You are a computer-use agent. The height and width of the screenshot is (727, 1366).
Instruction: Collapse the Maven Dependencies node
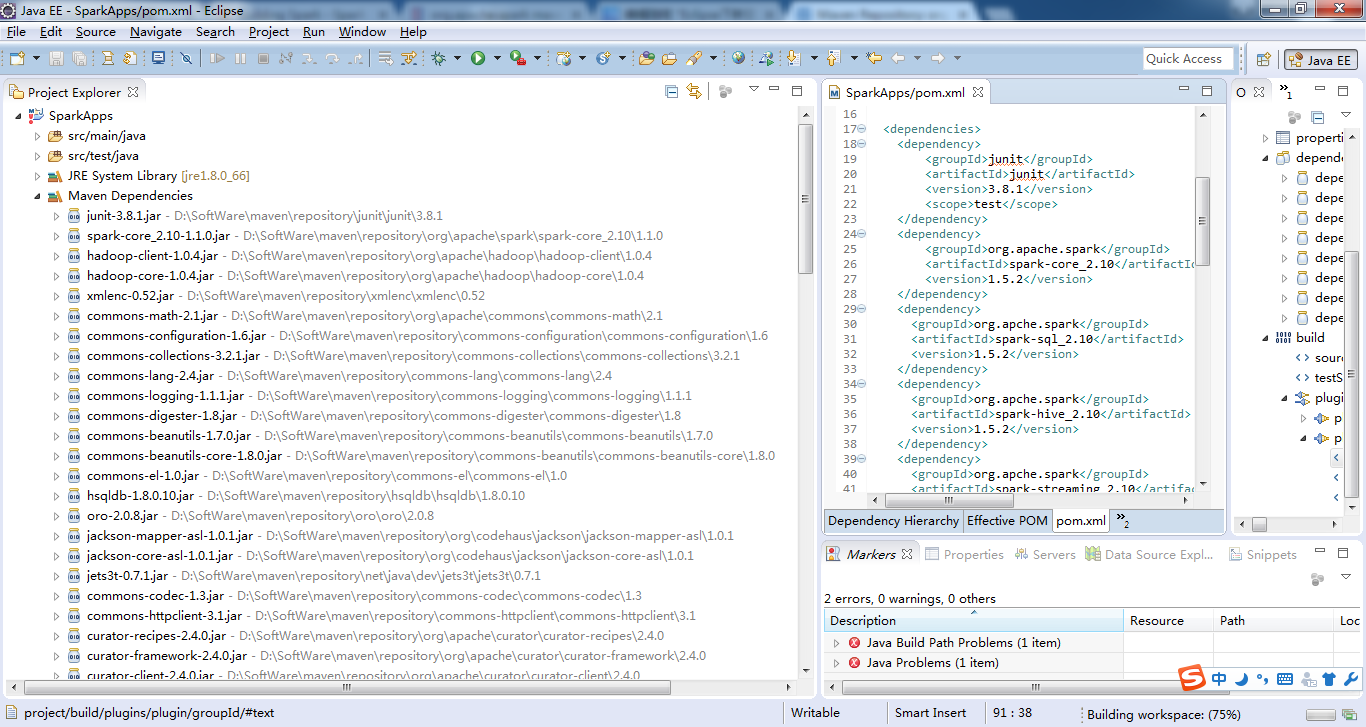pyautogui.click(x=37, y=196)
